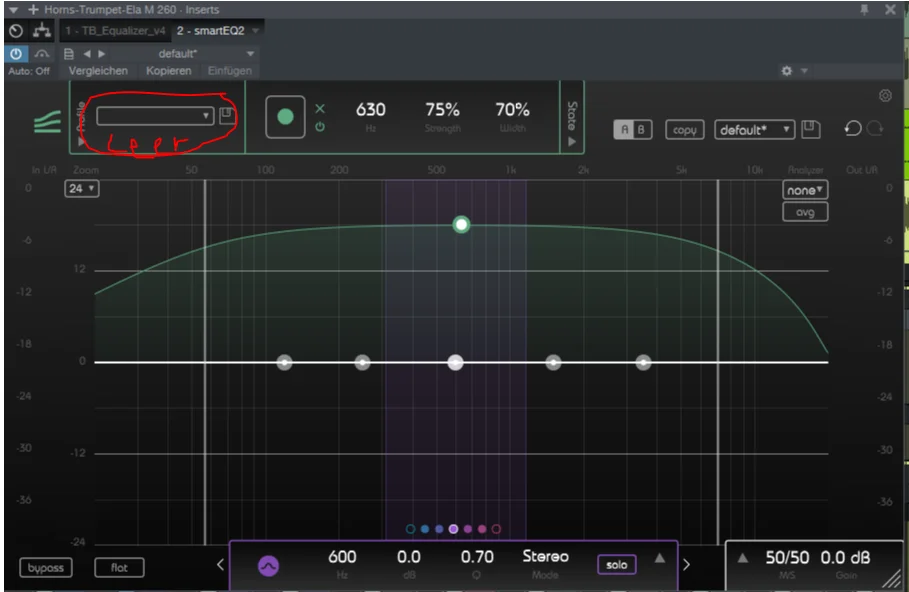
Task: Click the sonible wave logo
Action: point(48,122)
